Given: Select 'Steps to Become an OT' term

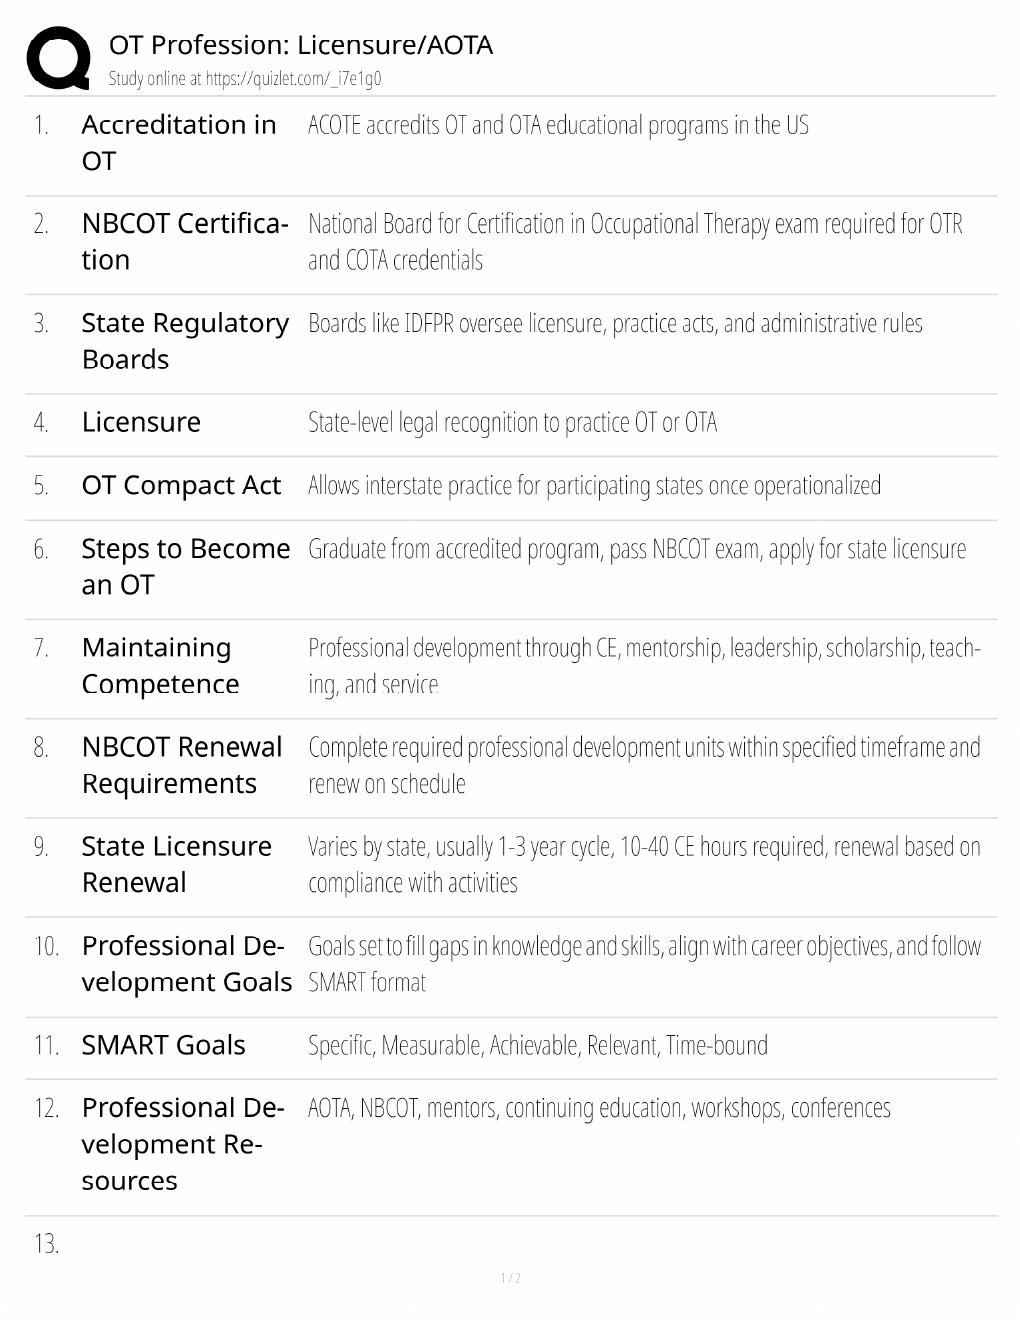Looking at the screenshot, I should click(186, 566).
